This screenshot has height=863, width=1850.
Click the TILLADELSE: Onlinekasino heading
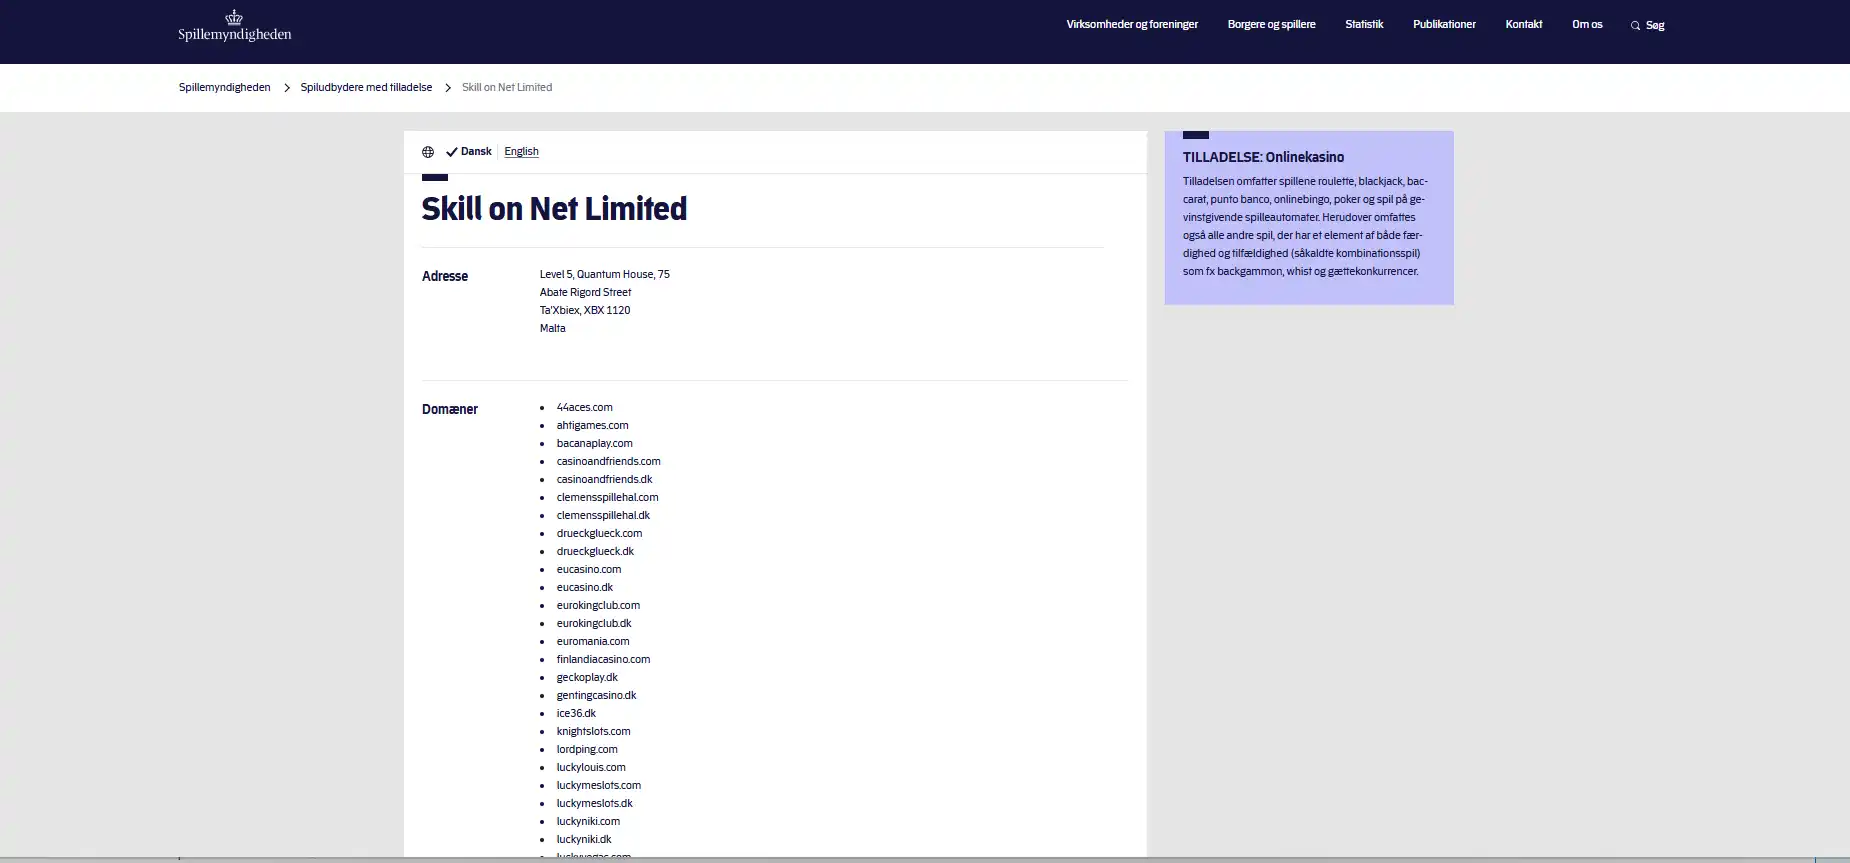1264,157
